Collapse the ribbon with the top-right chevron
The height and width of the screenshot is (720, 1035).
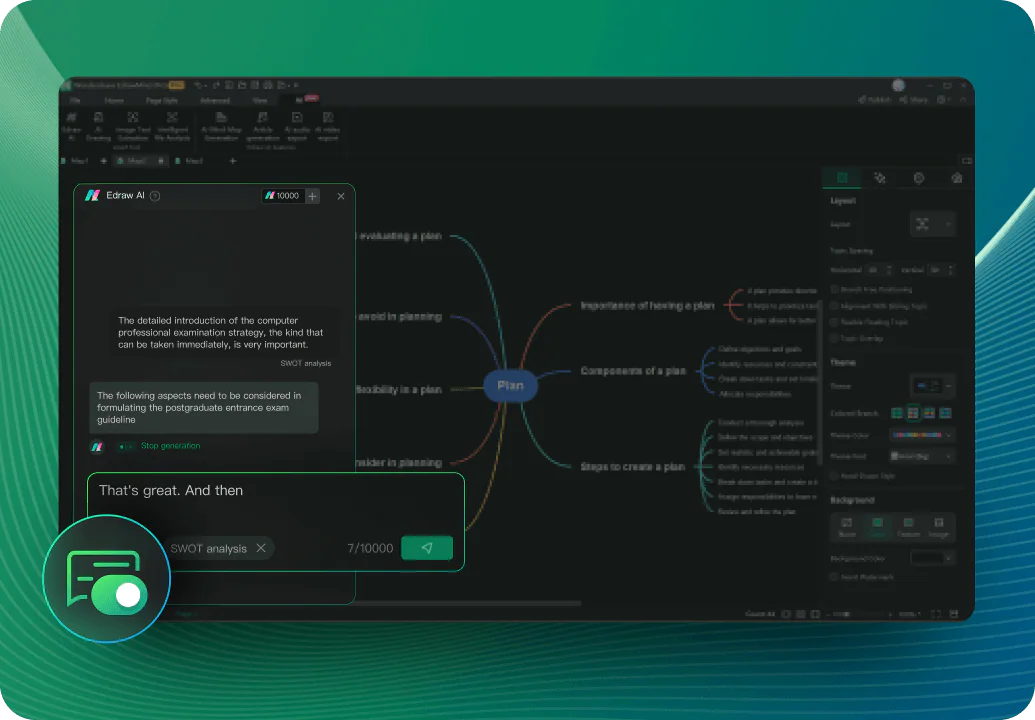(x=963, y=100)
